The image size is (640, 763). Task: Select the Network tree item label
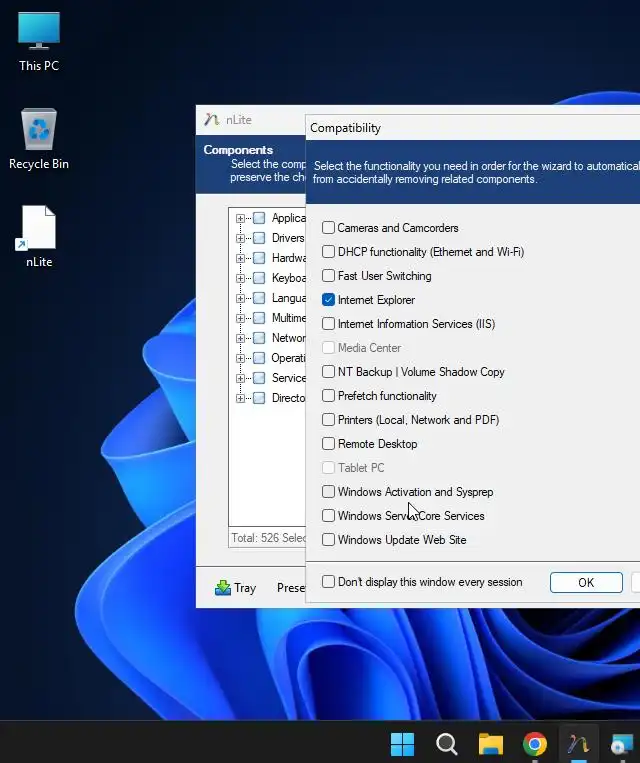289,338
